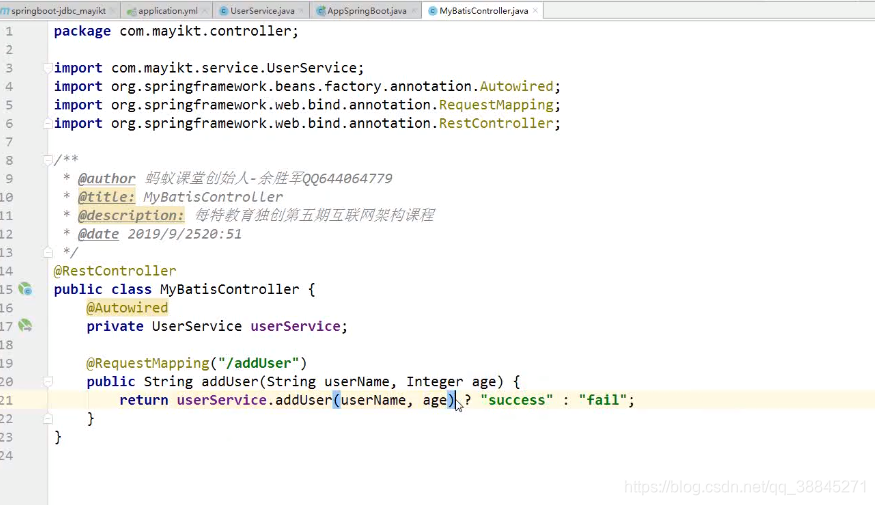The width and height of the screenshot is (875, 505).
Task: Click the runnable class icon on AppSpringBoot.java tab
Action: (321, 11)
